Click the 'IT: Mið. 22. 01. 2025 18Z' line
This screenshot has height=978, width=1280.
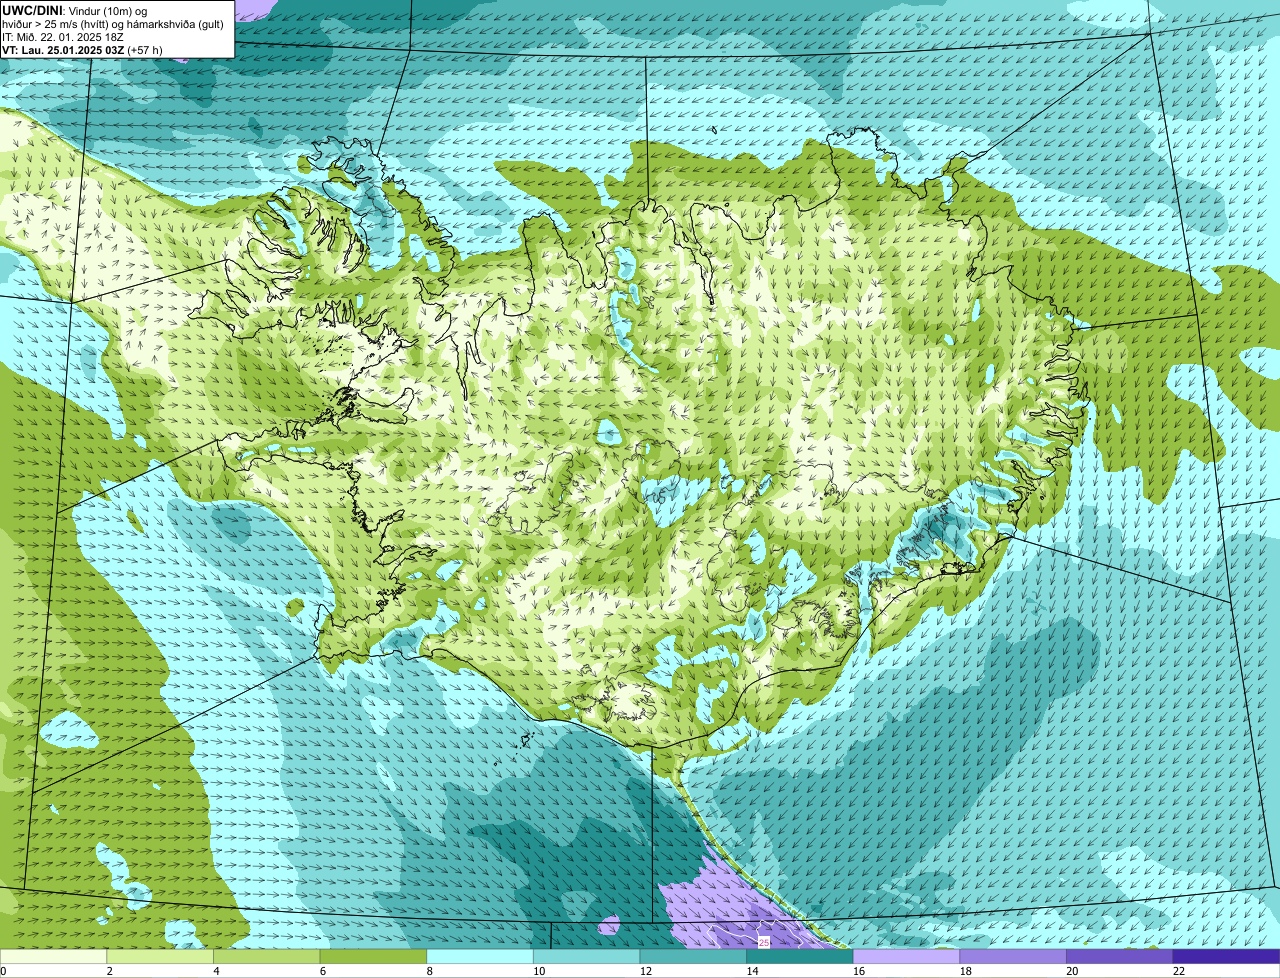(63, 36)
